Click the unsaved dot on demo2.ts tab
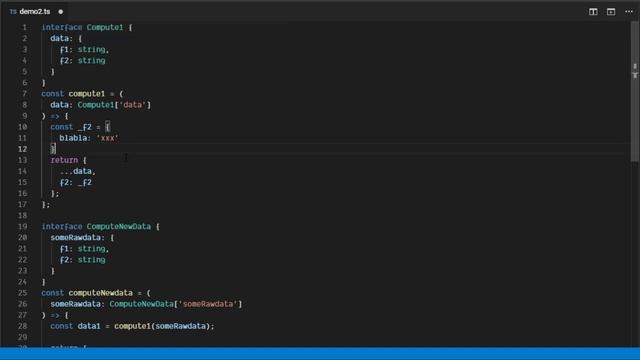 (61, 12)
